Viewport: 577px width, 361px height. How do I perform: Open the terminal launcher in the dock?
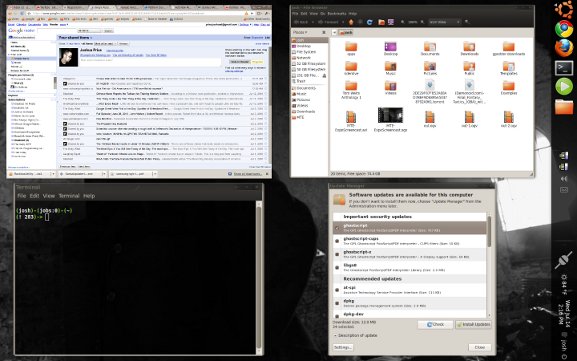564,68
